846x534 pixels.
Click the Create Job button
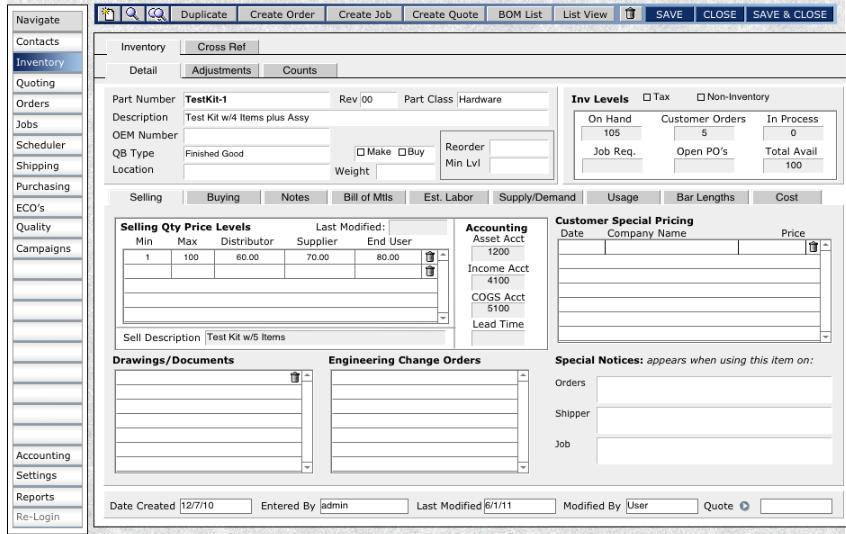(365, 15)
